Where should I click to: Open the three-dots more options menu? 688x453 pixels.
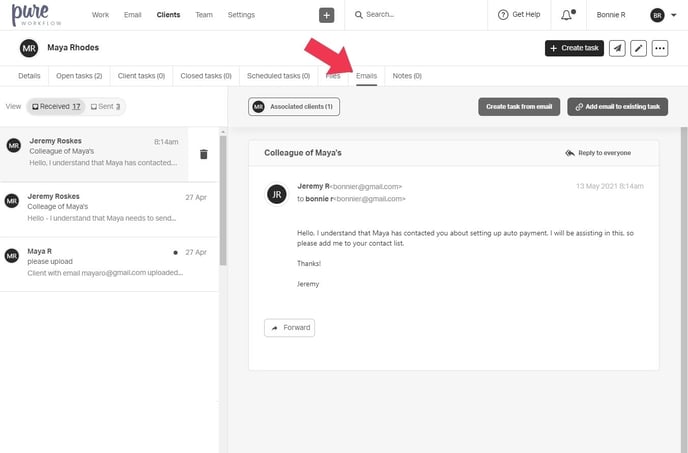click(659, 48)
